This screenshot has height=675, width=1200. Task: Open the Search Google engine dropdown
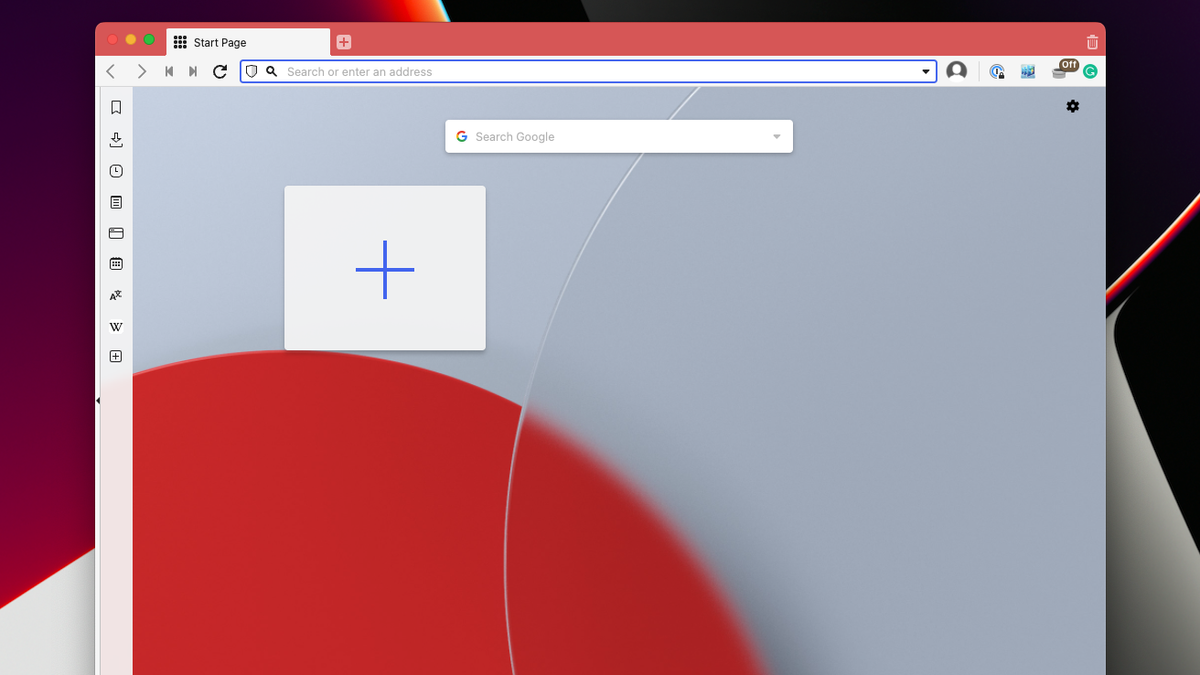tap(776, 136)
